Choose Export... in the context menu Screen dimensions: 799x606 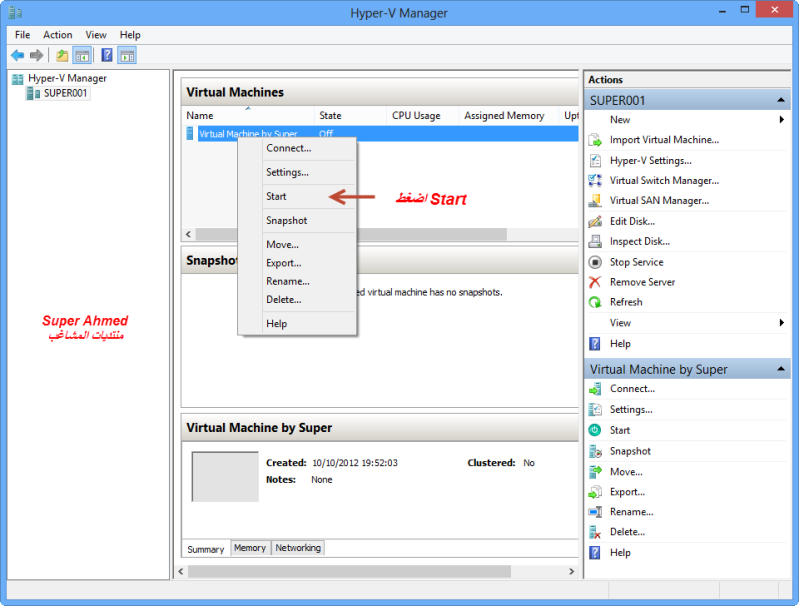tap(297, 263)
